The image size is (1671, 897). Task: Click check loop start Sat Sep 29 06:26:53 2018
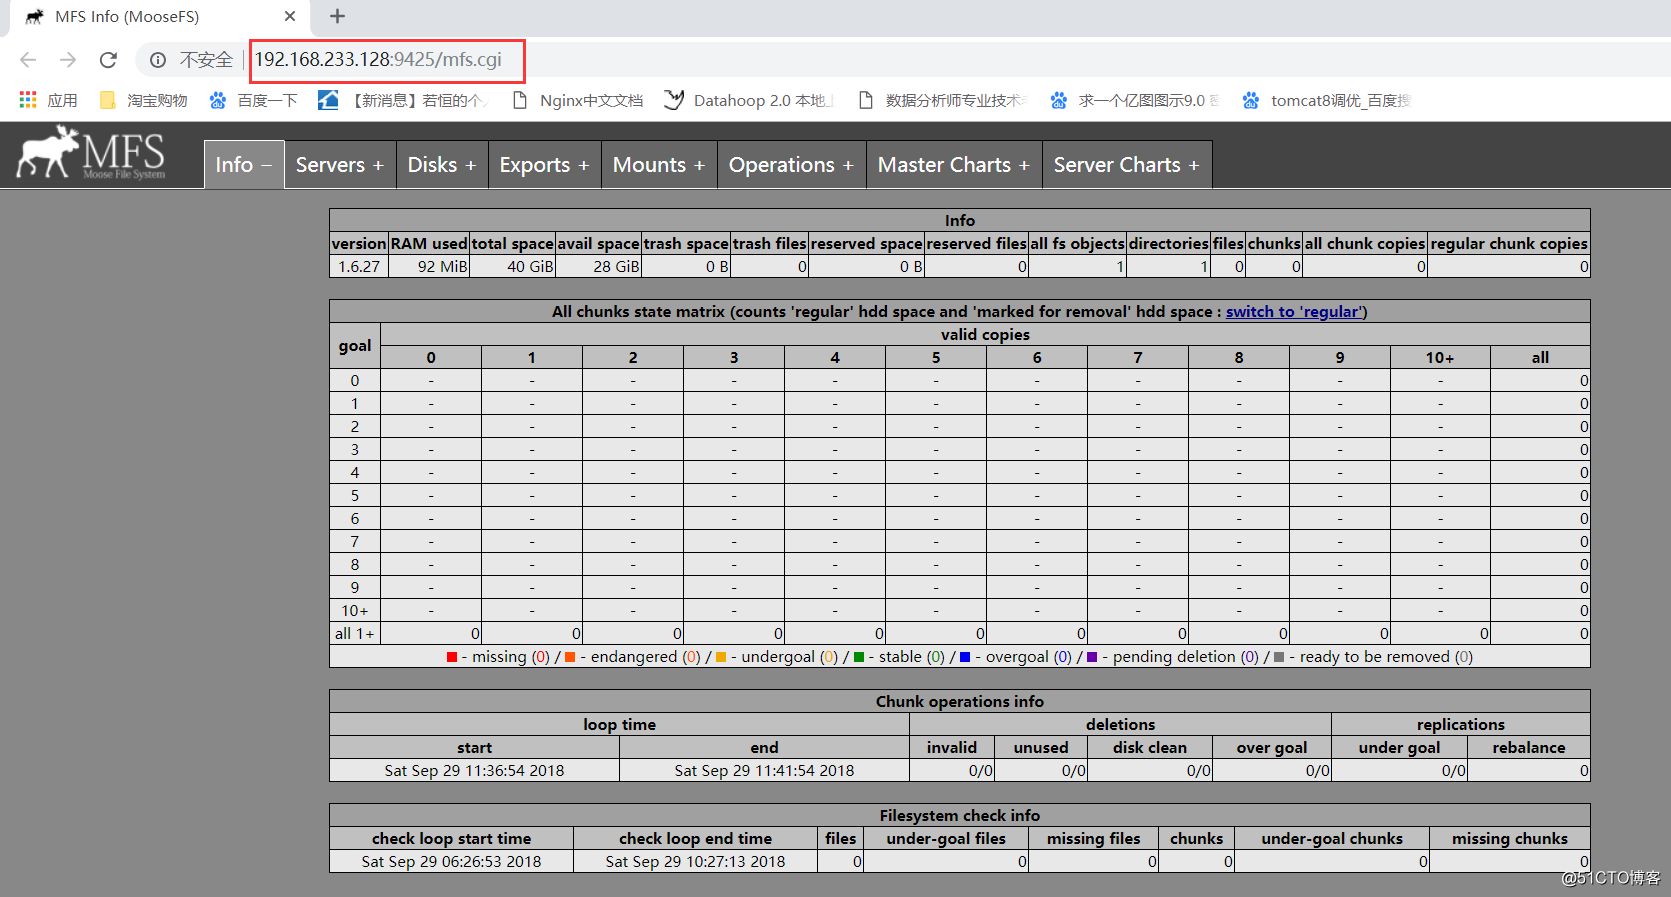tap(451, 862)
